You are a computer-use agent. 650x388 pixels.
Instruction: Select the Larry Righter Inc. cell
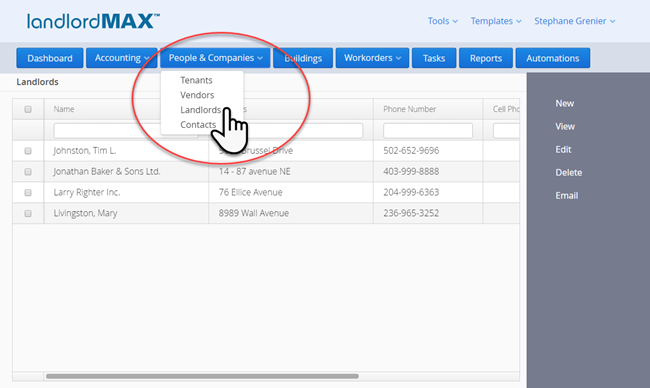tap(87, 192)
